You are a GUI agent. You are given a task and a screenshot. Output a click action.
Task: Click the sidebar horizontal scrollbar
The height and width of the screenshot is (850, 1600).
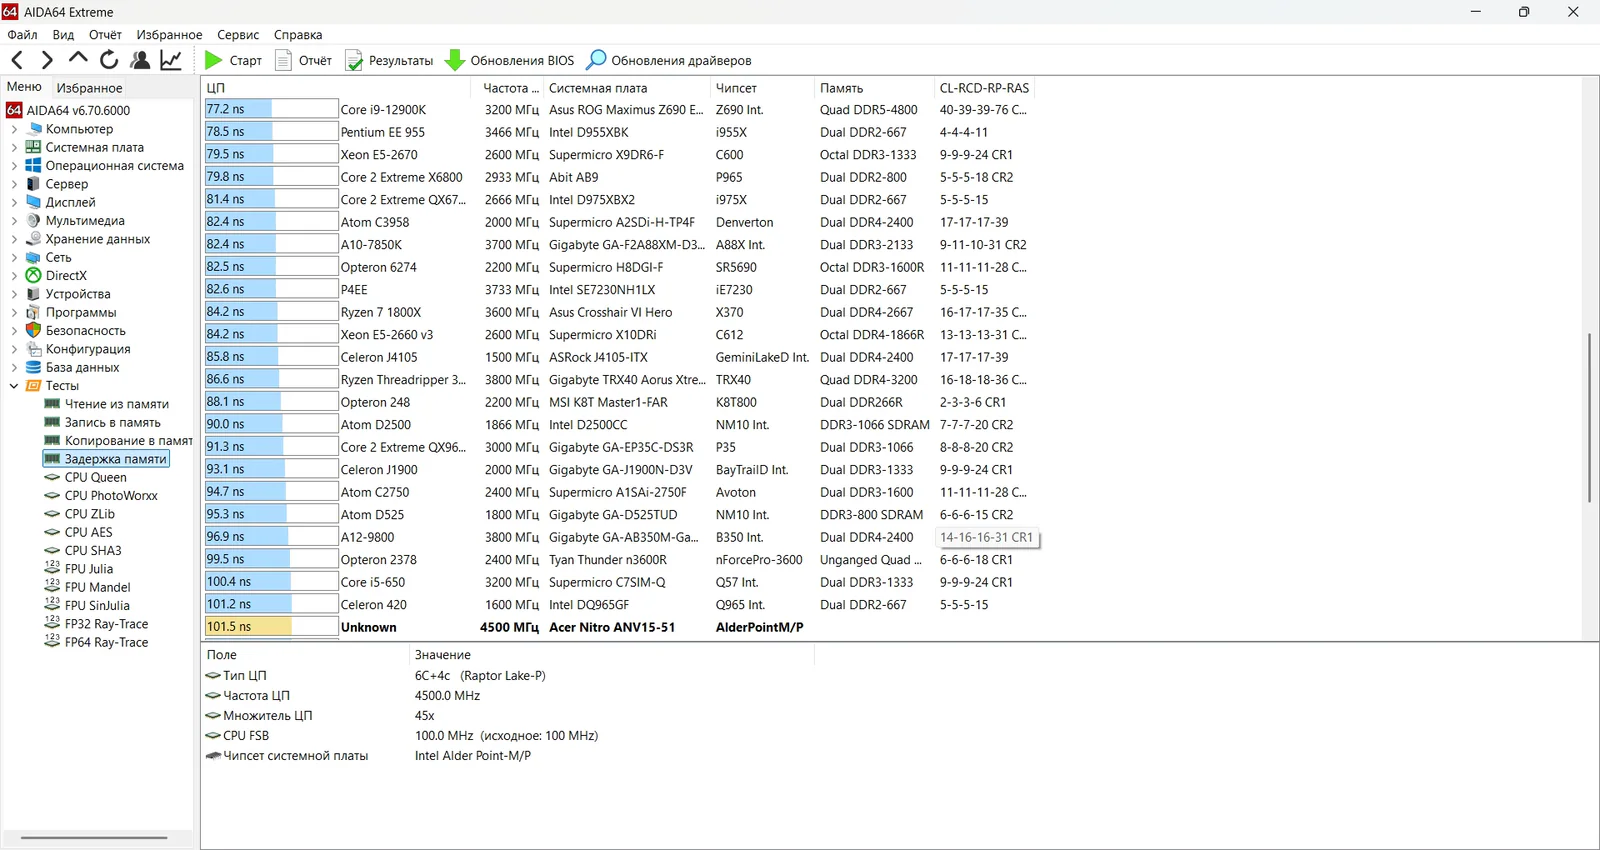pos(94,838)
